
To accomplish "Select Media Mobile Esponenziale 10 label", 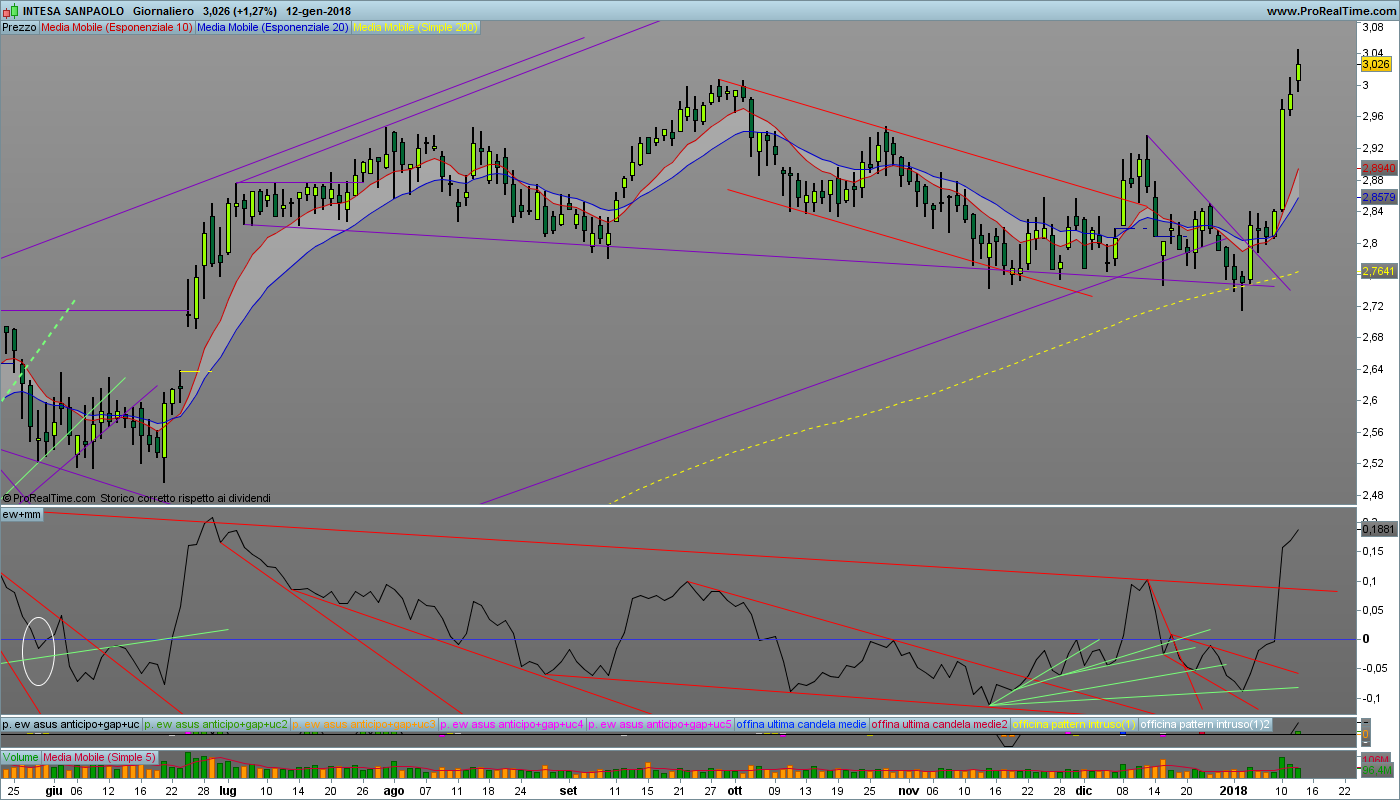I will (117, 28).
